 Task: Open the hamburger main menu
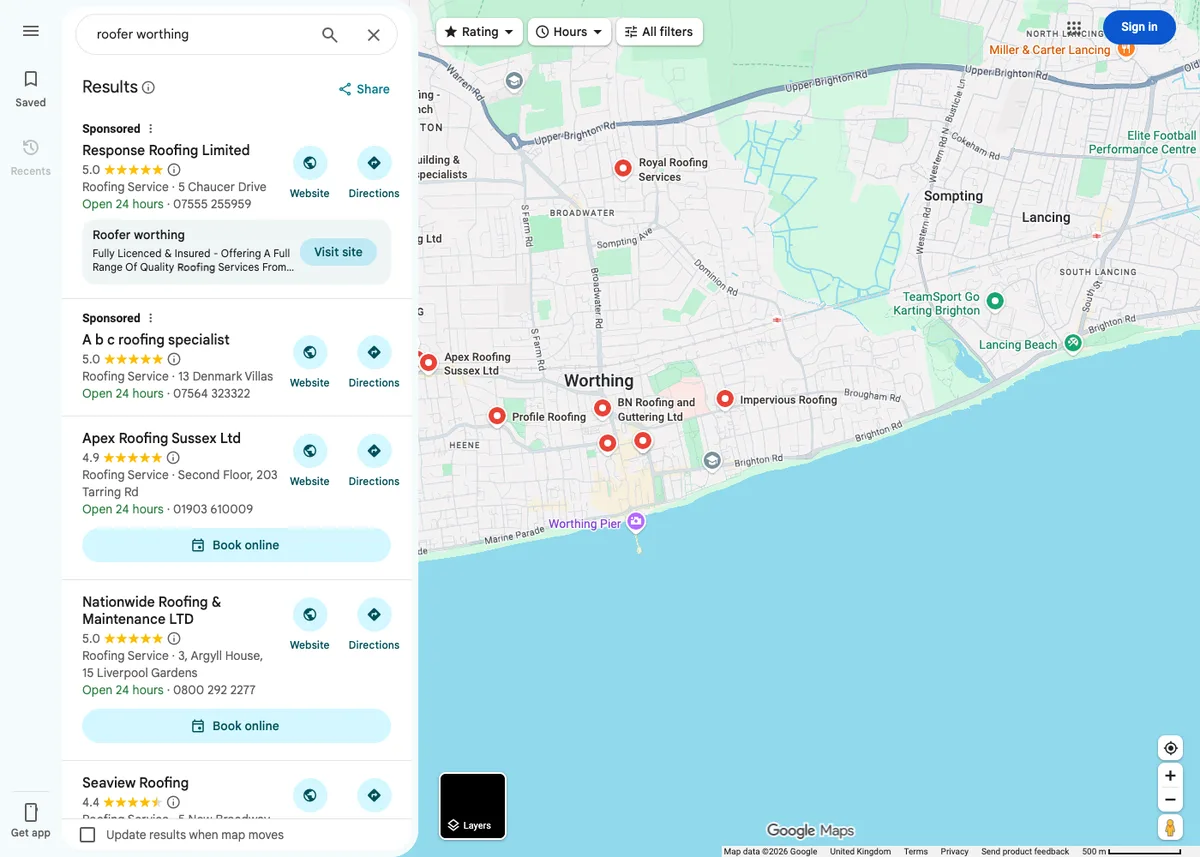31,31
